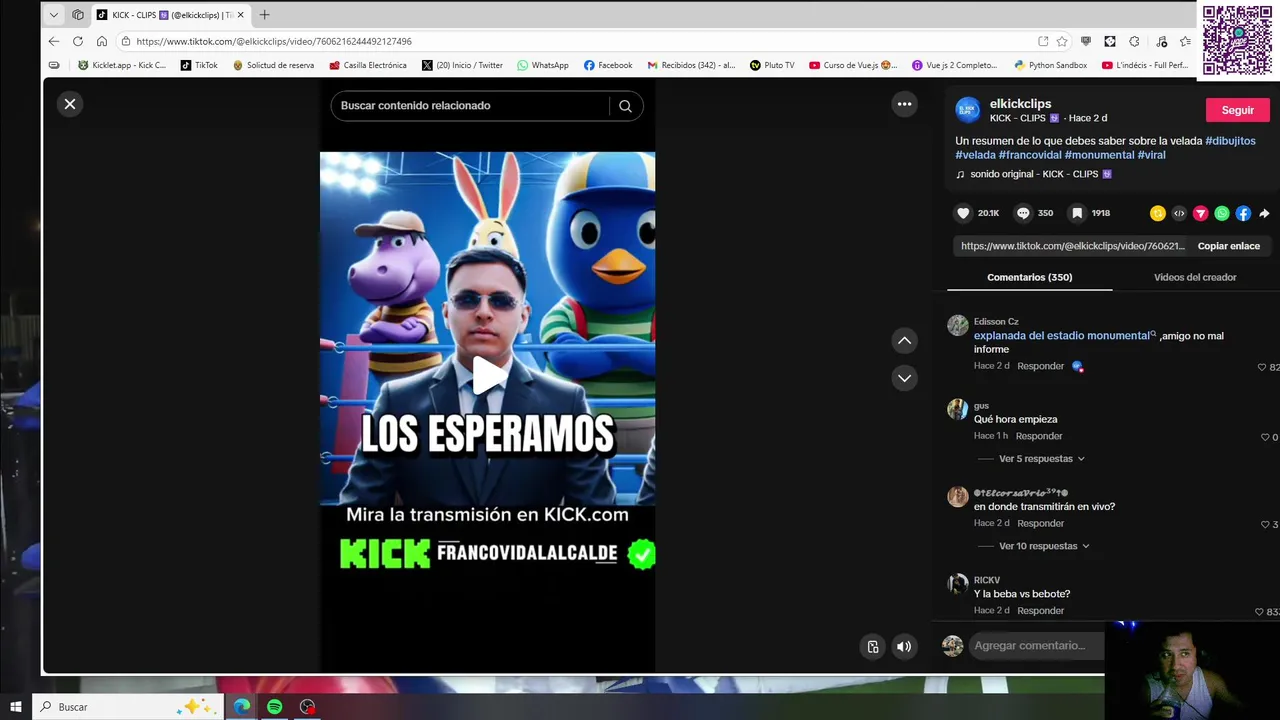Like gus's comment
1280x720 pixels.
coord(1265,437)
